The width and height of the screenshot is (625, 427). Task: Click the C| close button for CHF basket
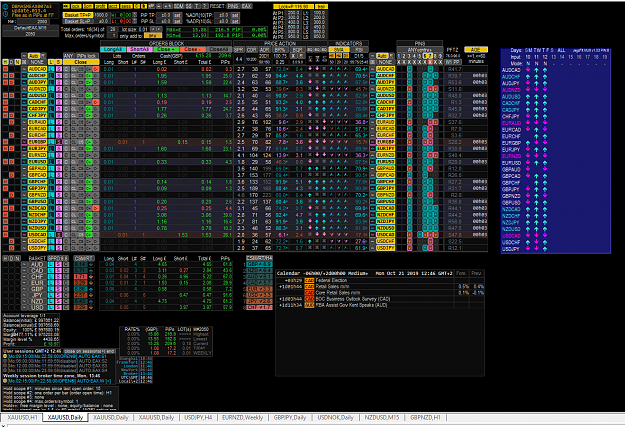pos(66,277)
